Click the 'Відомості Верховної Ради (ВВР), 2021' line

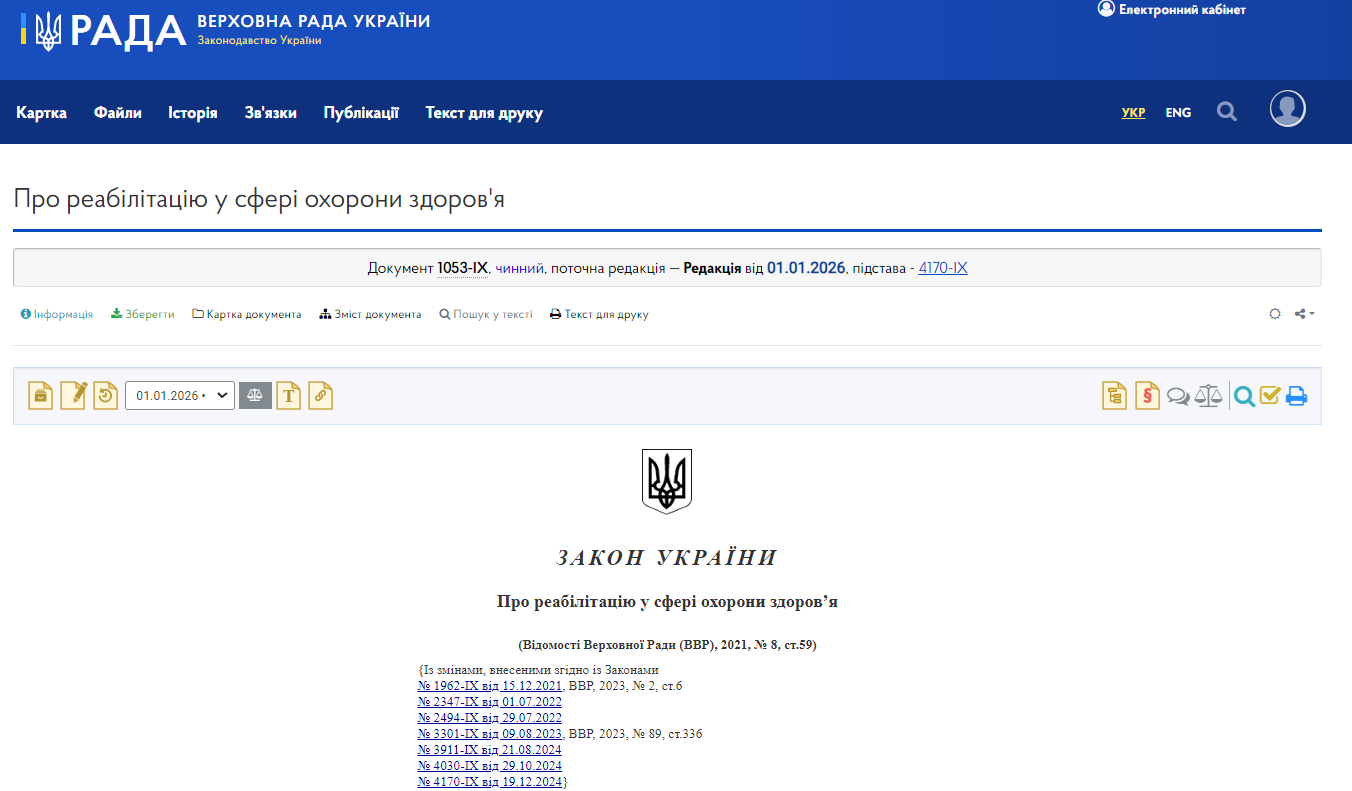(667, 645)
